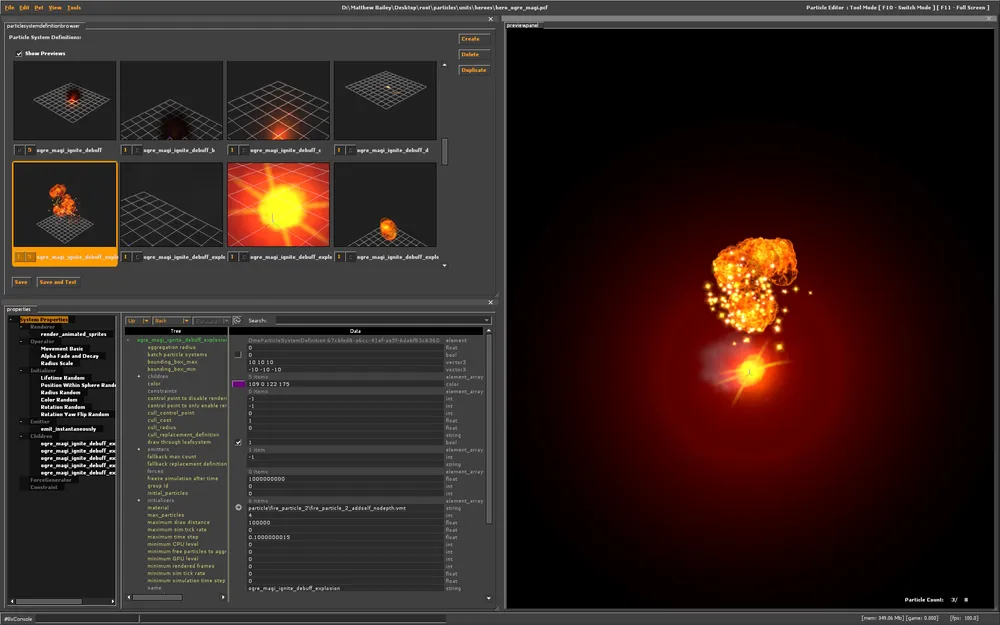Toggle the Show Previews checkbox
1000x625 pixels.
point(19,53)
